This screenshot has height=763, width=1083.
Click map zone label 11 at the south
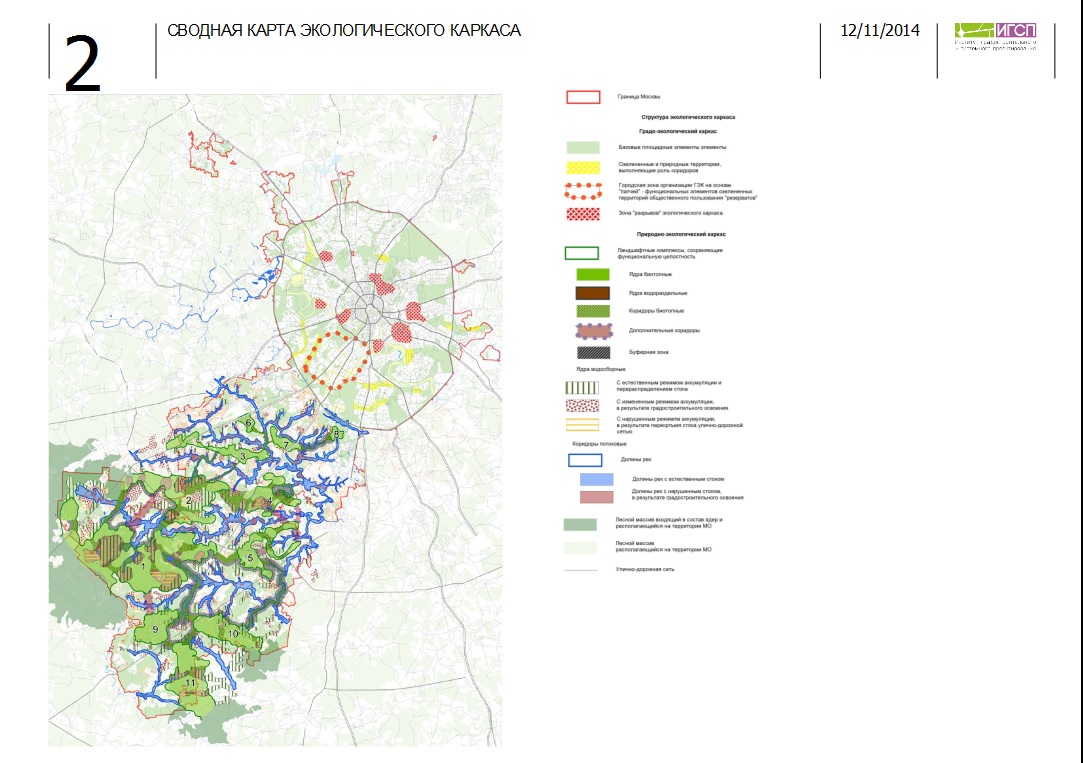(191, 683)
